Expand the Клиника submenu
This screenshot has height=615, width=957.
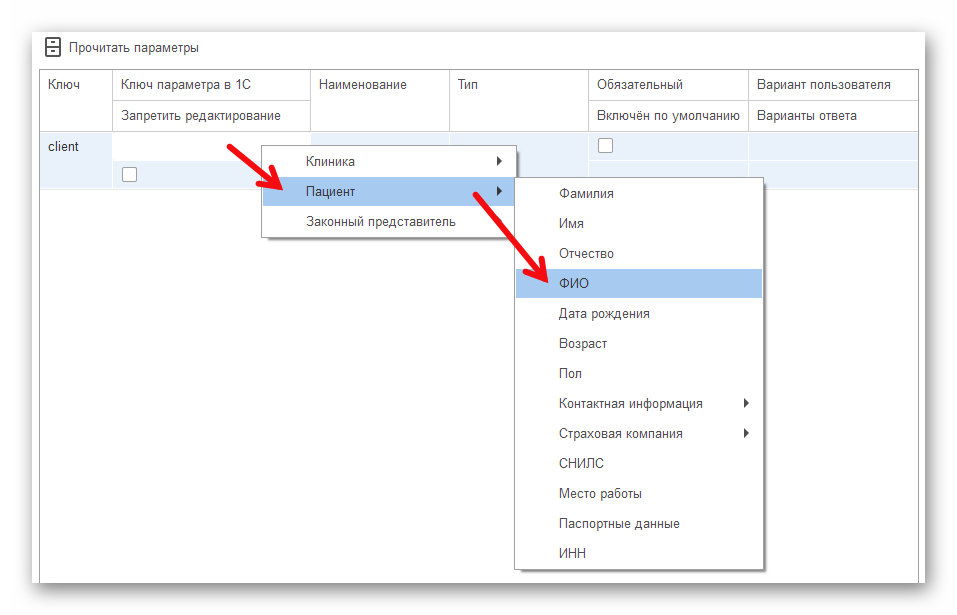(388, 161)
